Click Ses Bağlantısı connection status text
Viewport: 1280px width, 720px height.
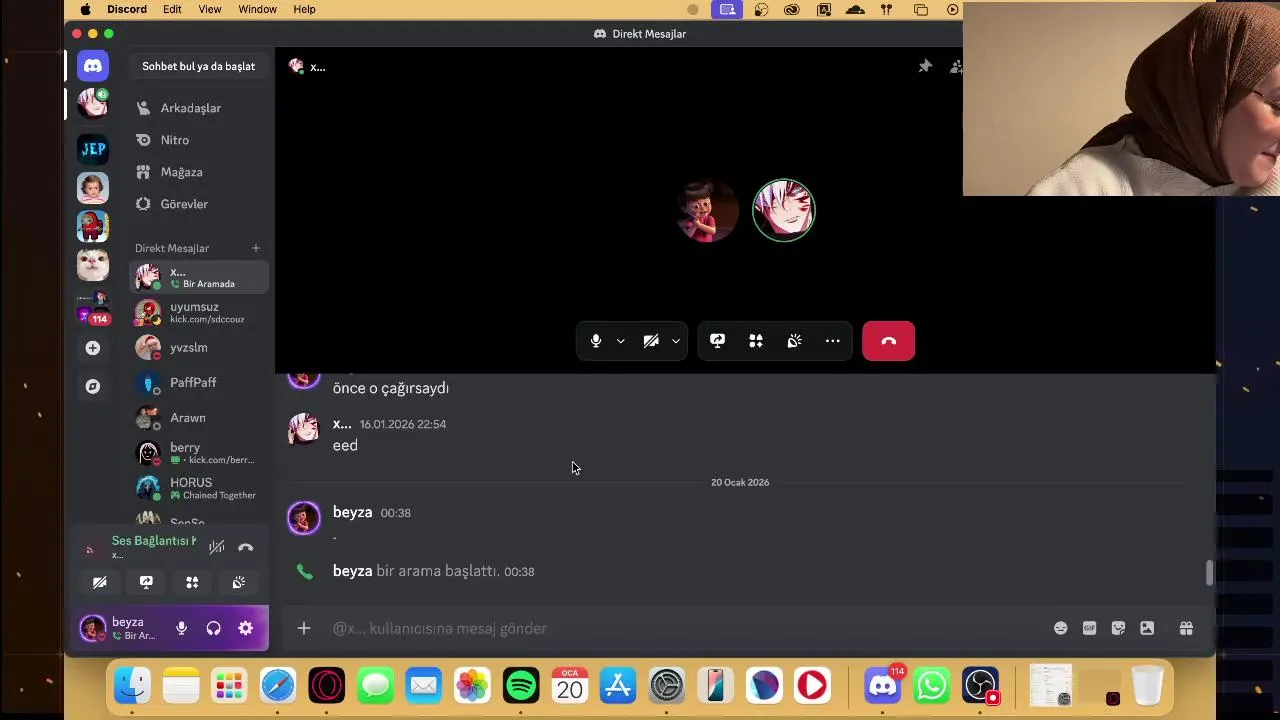(x=154, y=541)
